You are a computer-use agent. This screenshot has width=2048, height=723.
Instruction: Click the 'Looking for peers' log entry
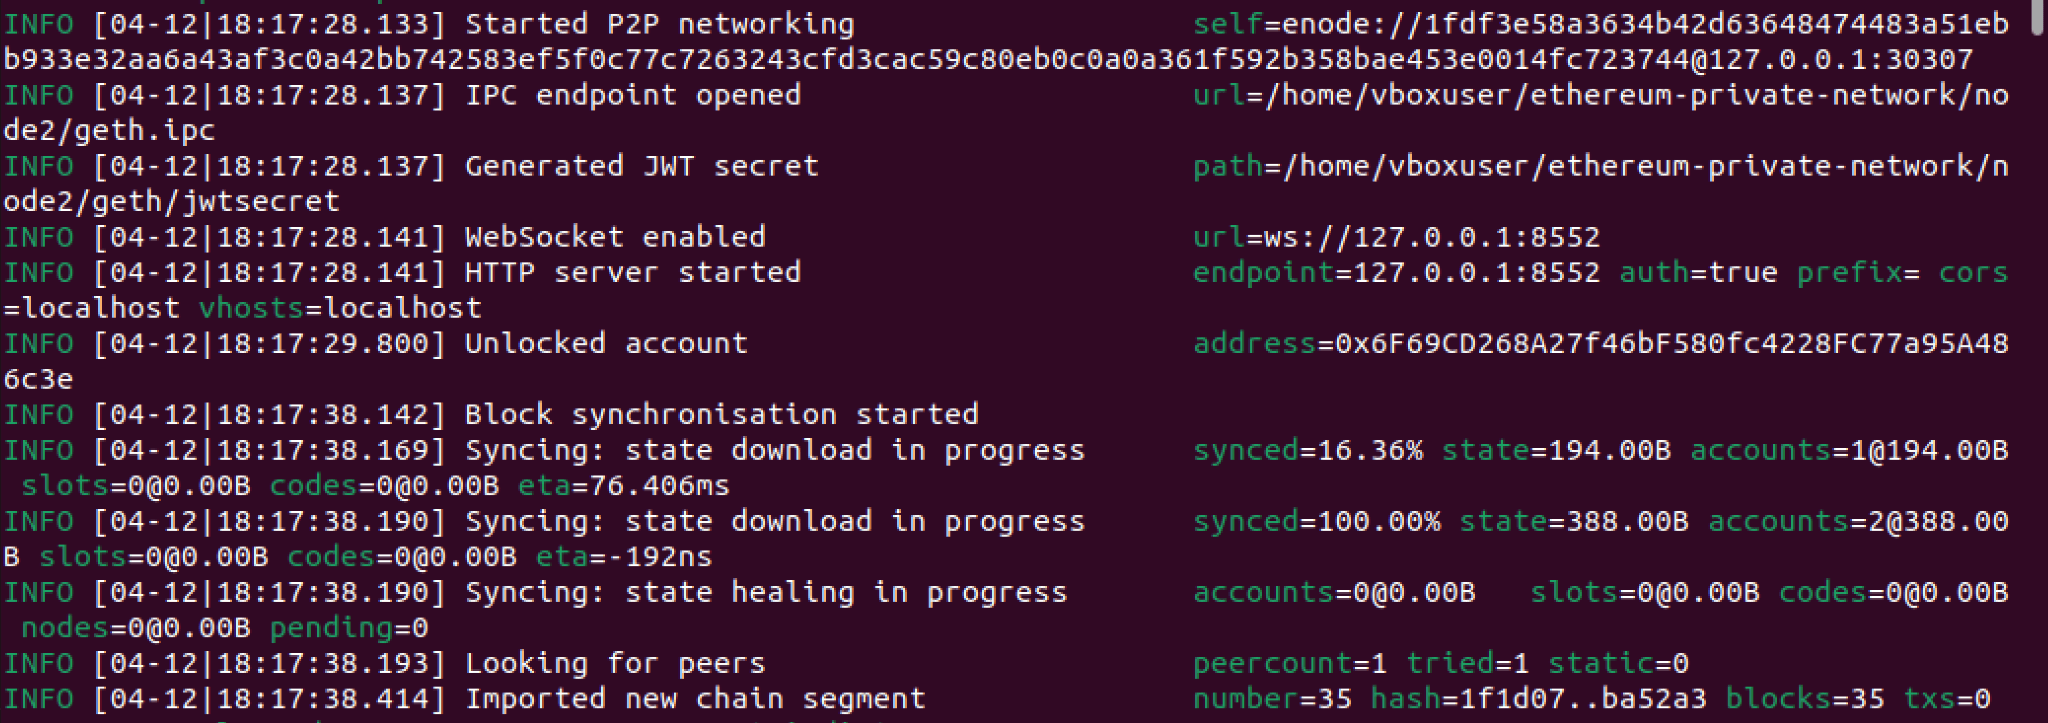point(615,664)
